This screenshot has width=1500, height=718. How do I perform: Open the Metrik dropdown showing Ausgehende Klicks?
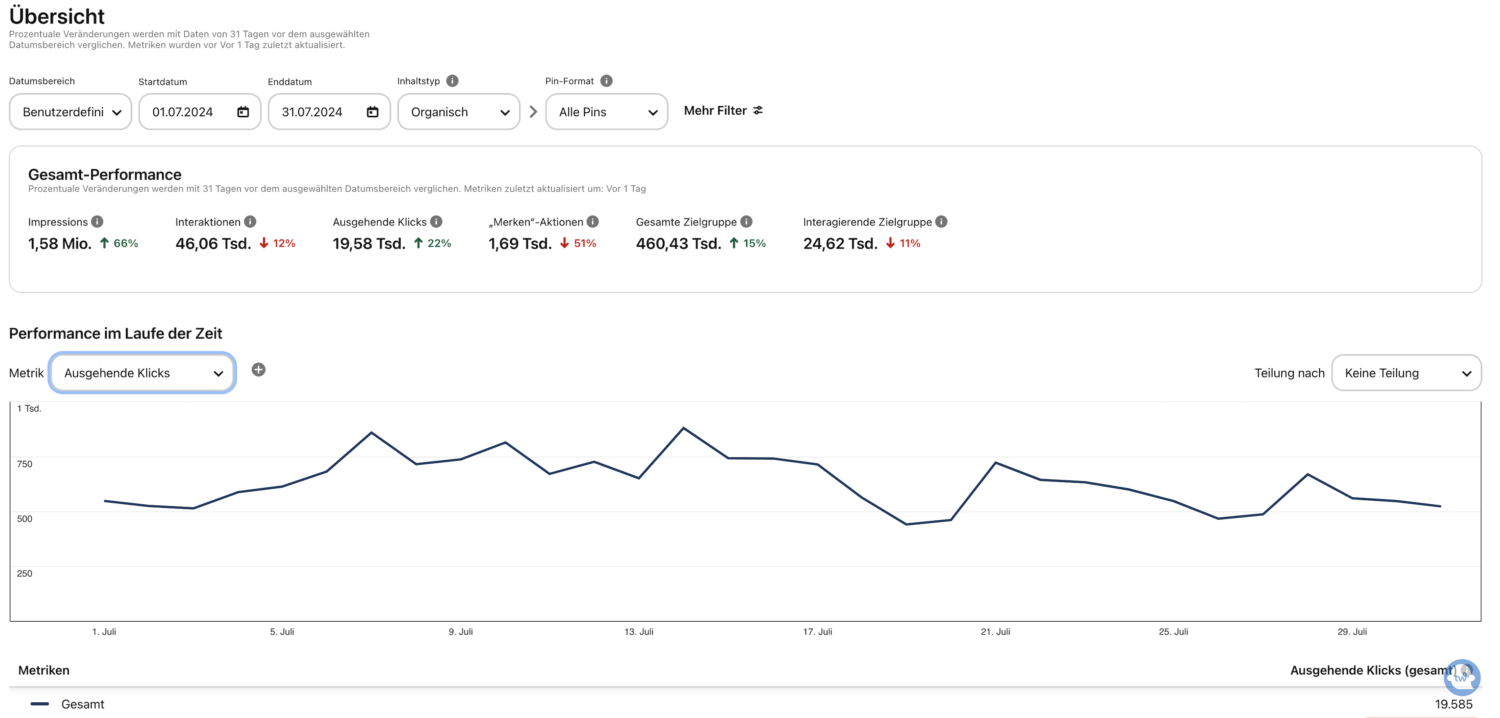(143, 373)
